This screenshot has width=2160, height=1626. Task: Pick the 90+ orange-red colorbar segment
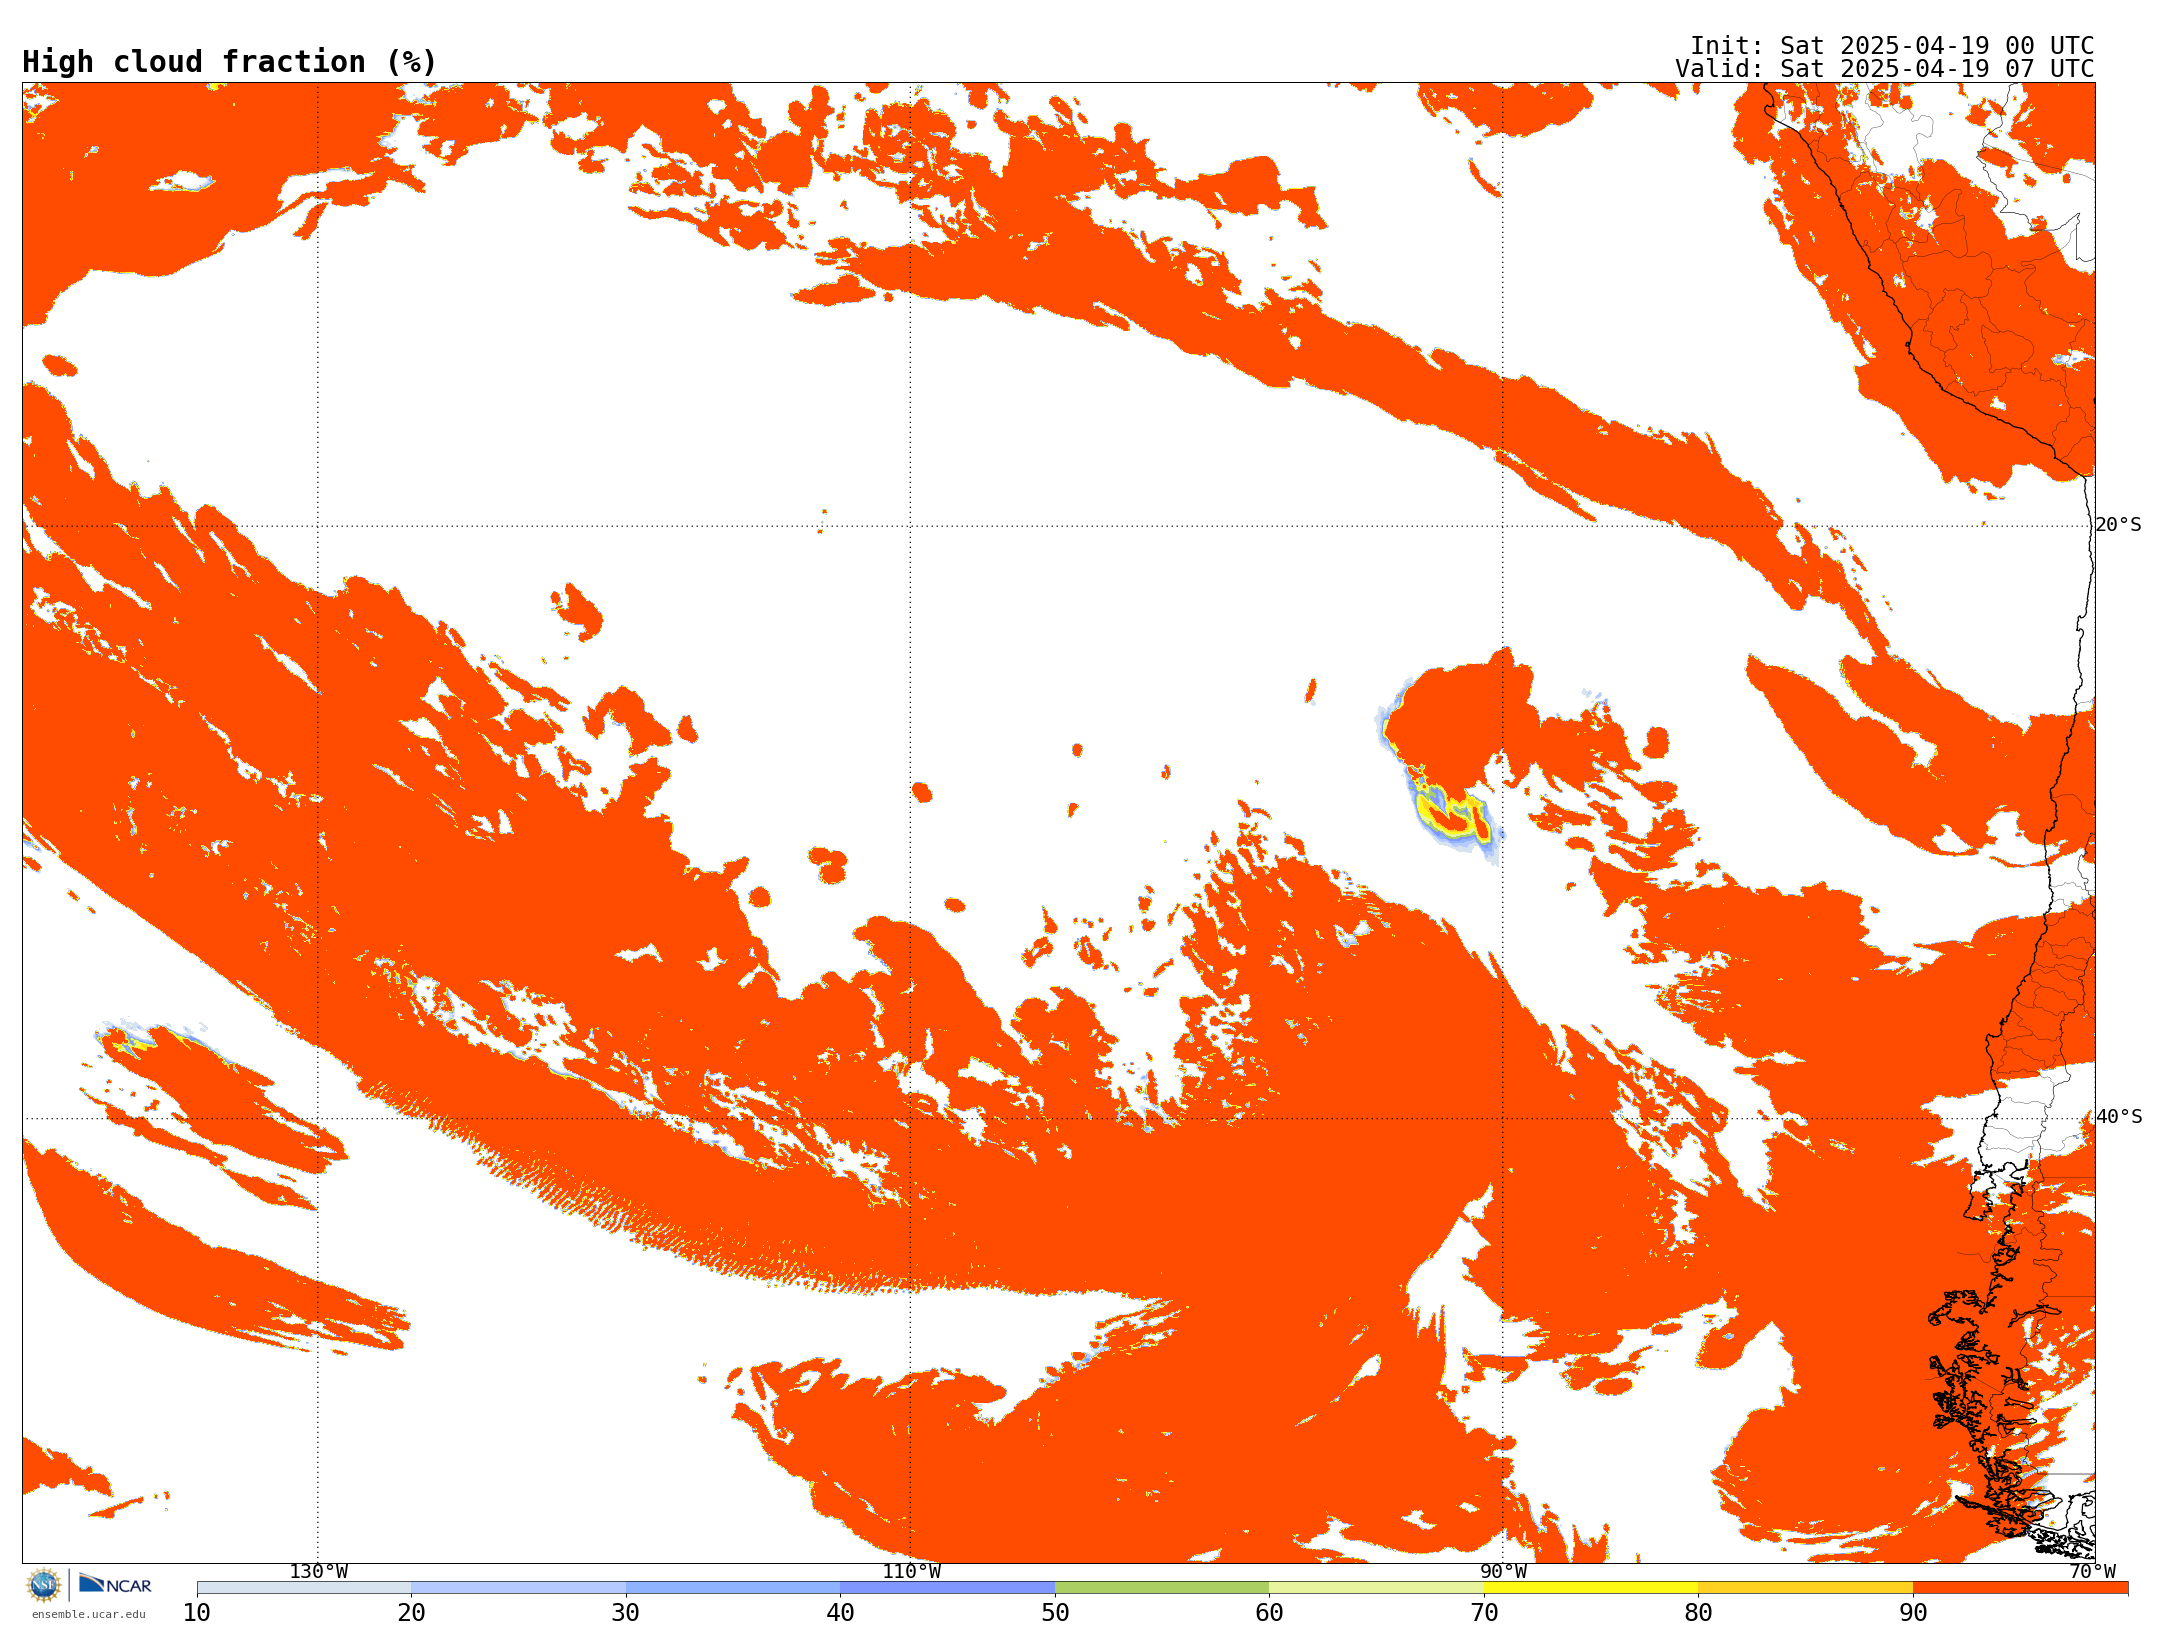[x=2020, y=1588]
